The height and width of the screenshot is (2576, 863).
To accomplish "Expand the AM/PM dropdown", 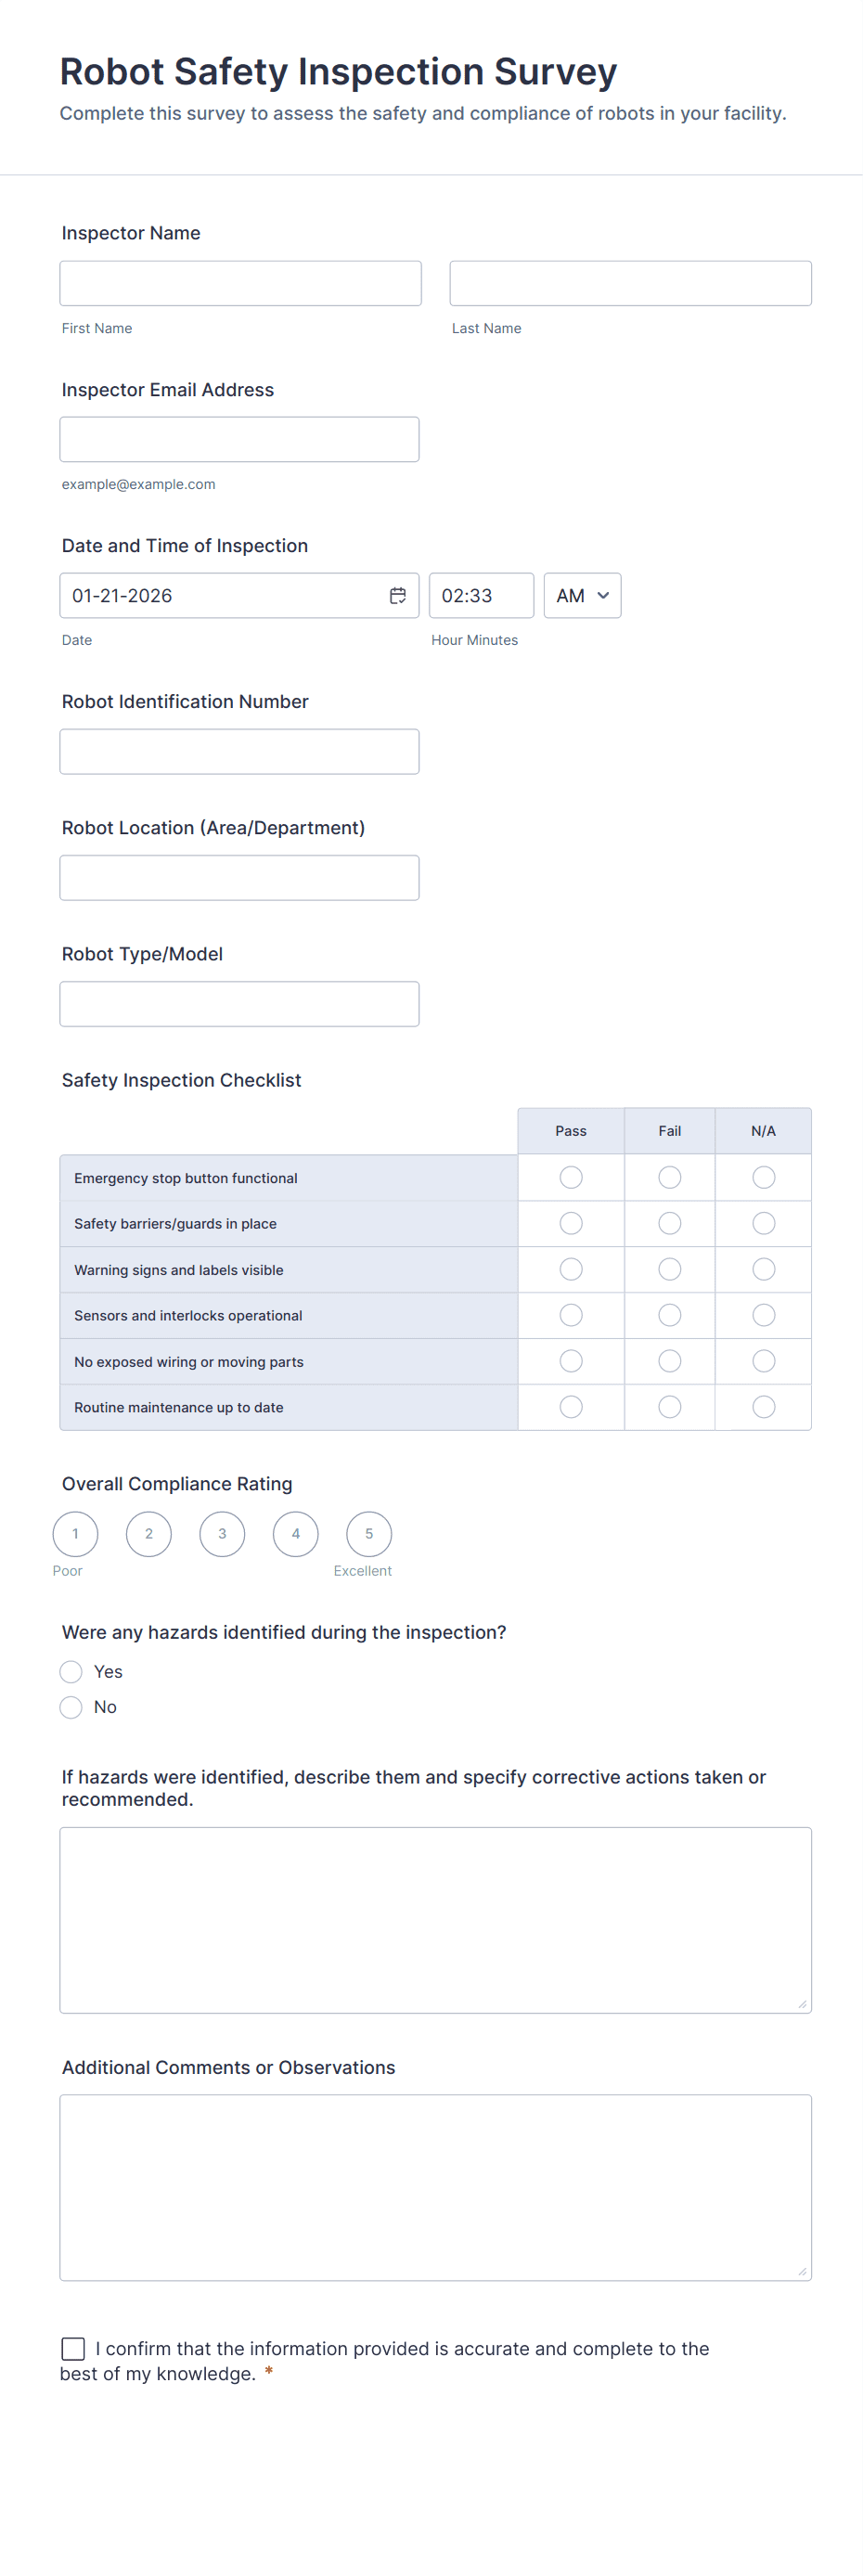I will pyautogui.click(x=582, y=596).
